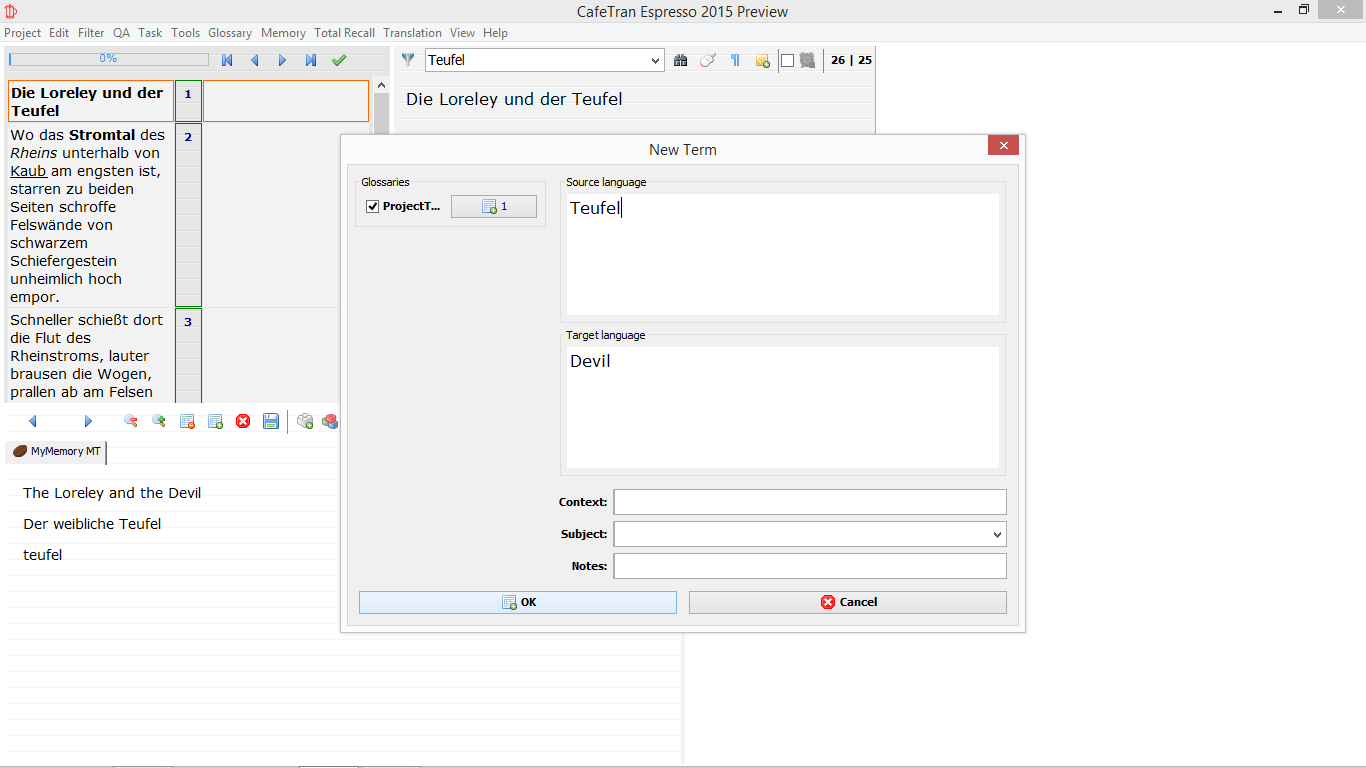Toggle the checkbox next to the pilcrow toolbar
Image resolution: width=1366 pixels, height=768 pixels.
coord(787,60)
